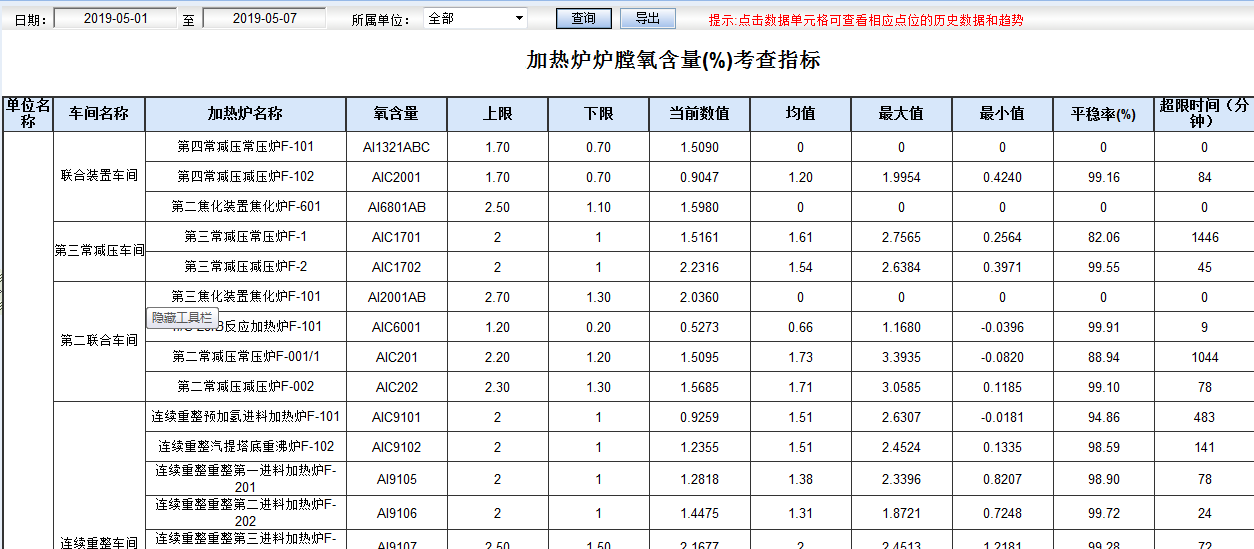Click the start date field 2019-05-01
The width and height of the screenshot is (1254, 549).
pos(115,19)
